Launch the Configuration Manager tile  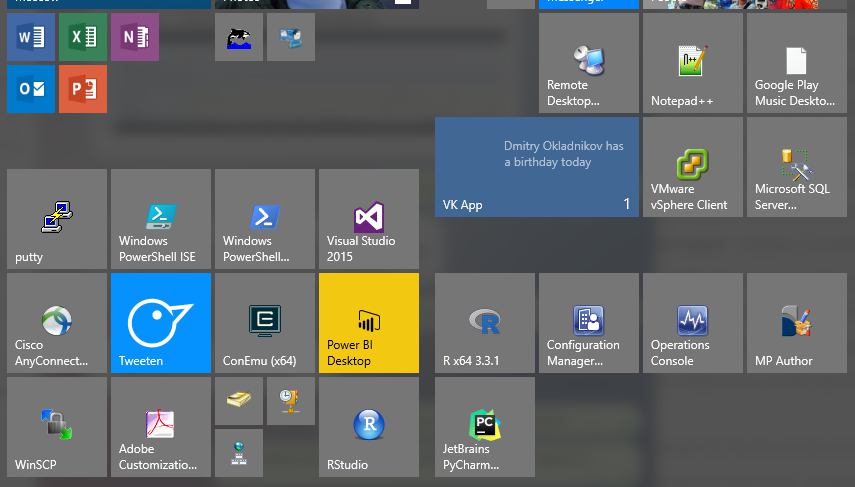point(588,323)
